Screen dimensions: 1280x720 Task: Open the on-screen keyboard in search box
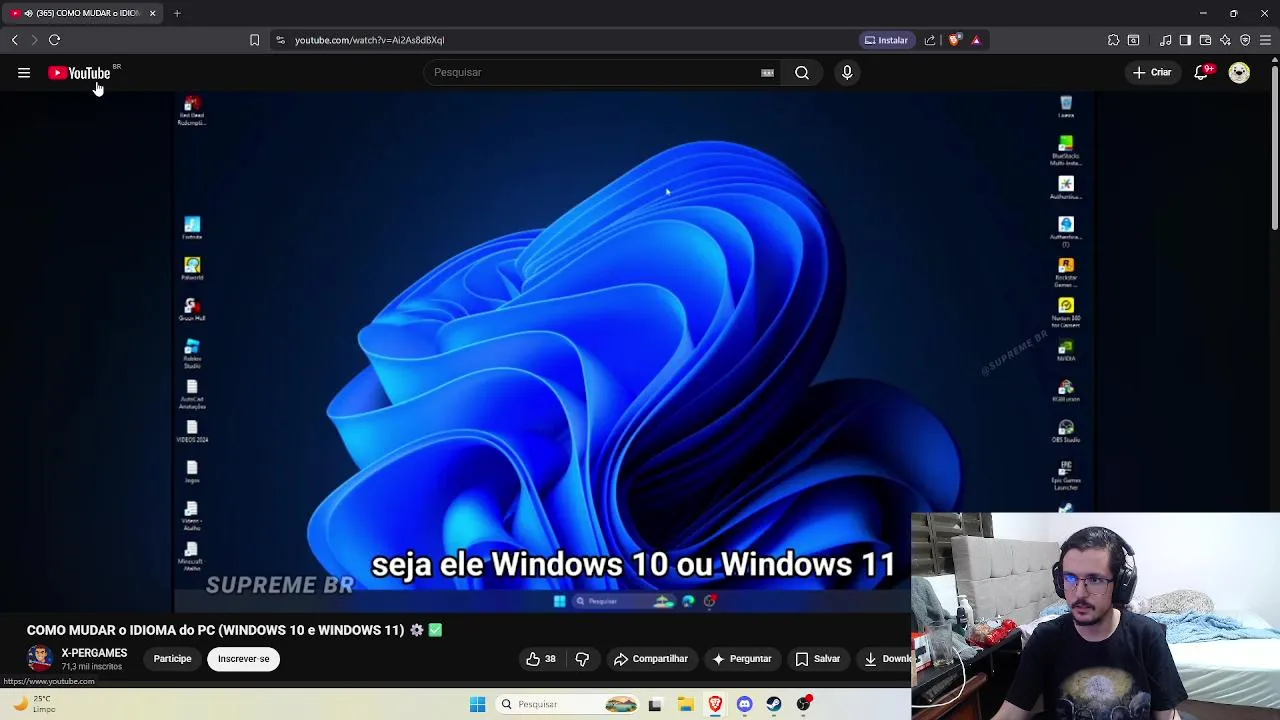[x=767, y=72]
